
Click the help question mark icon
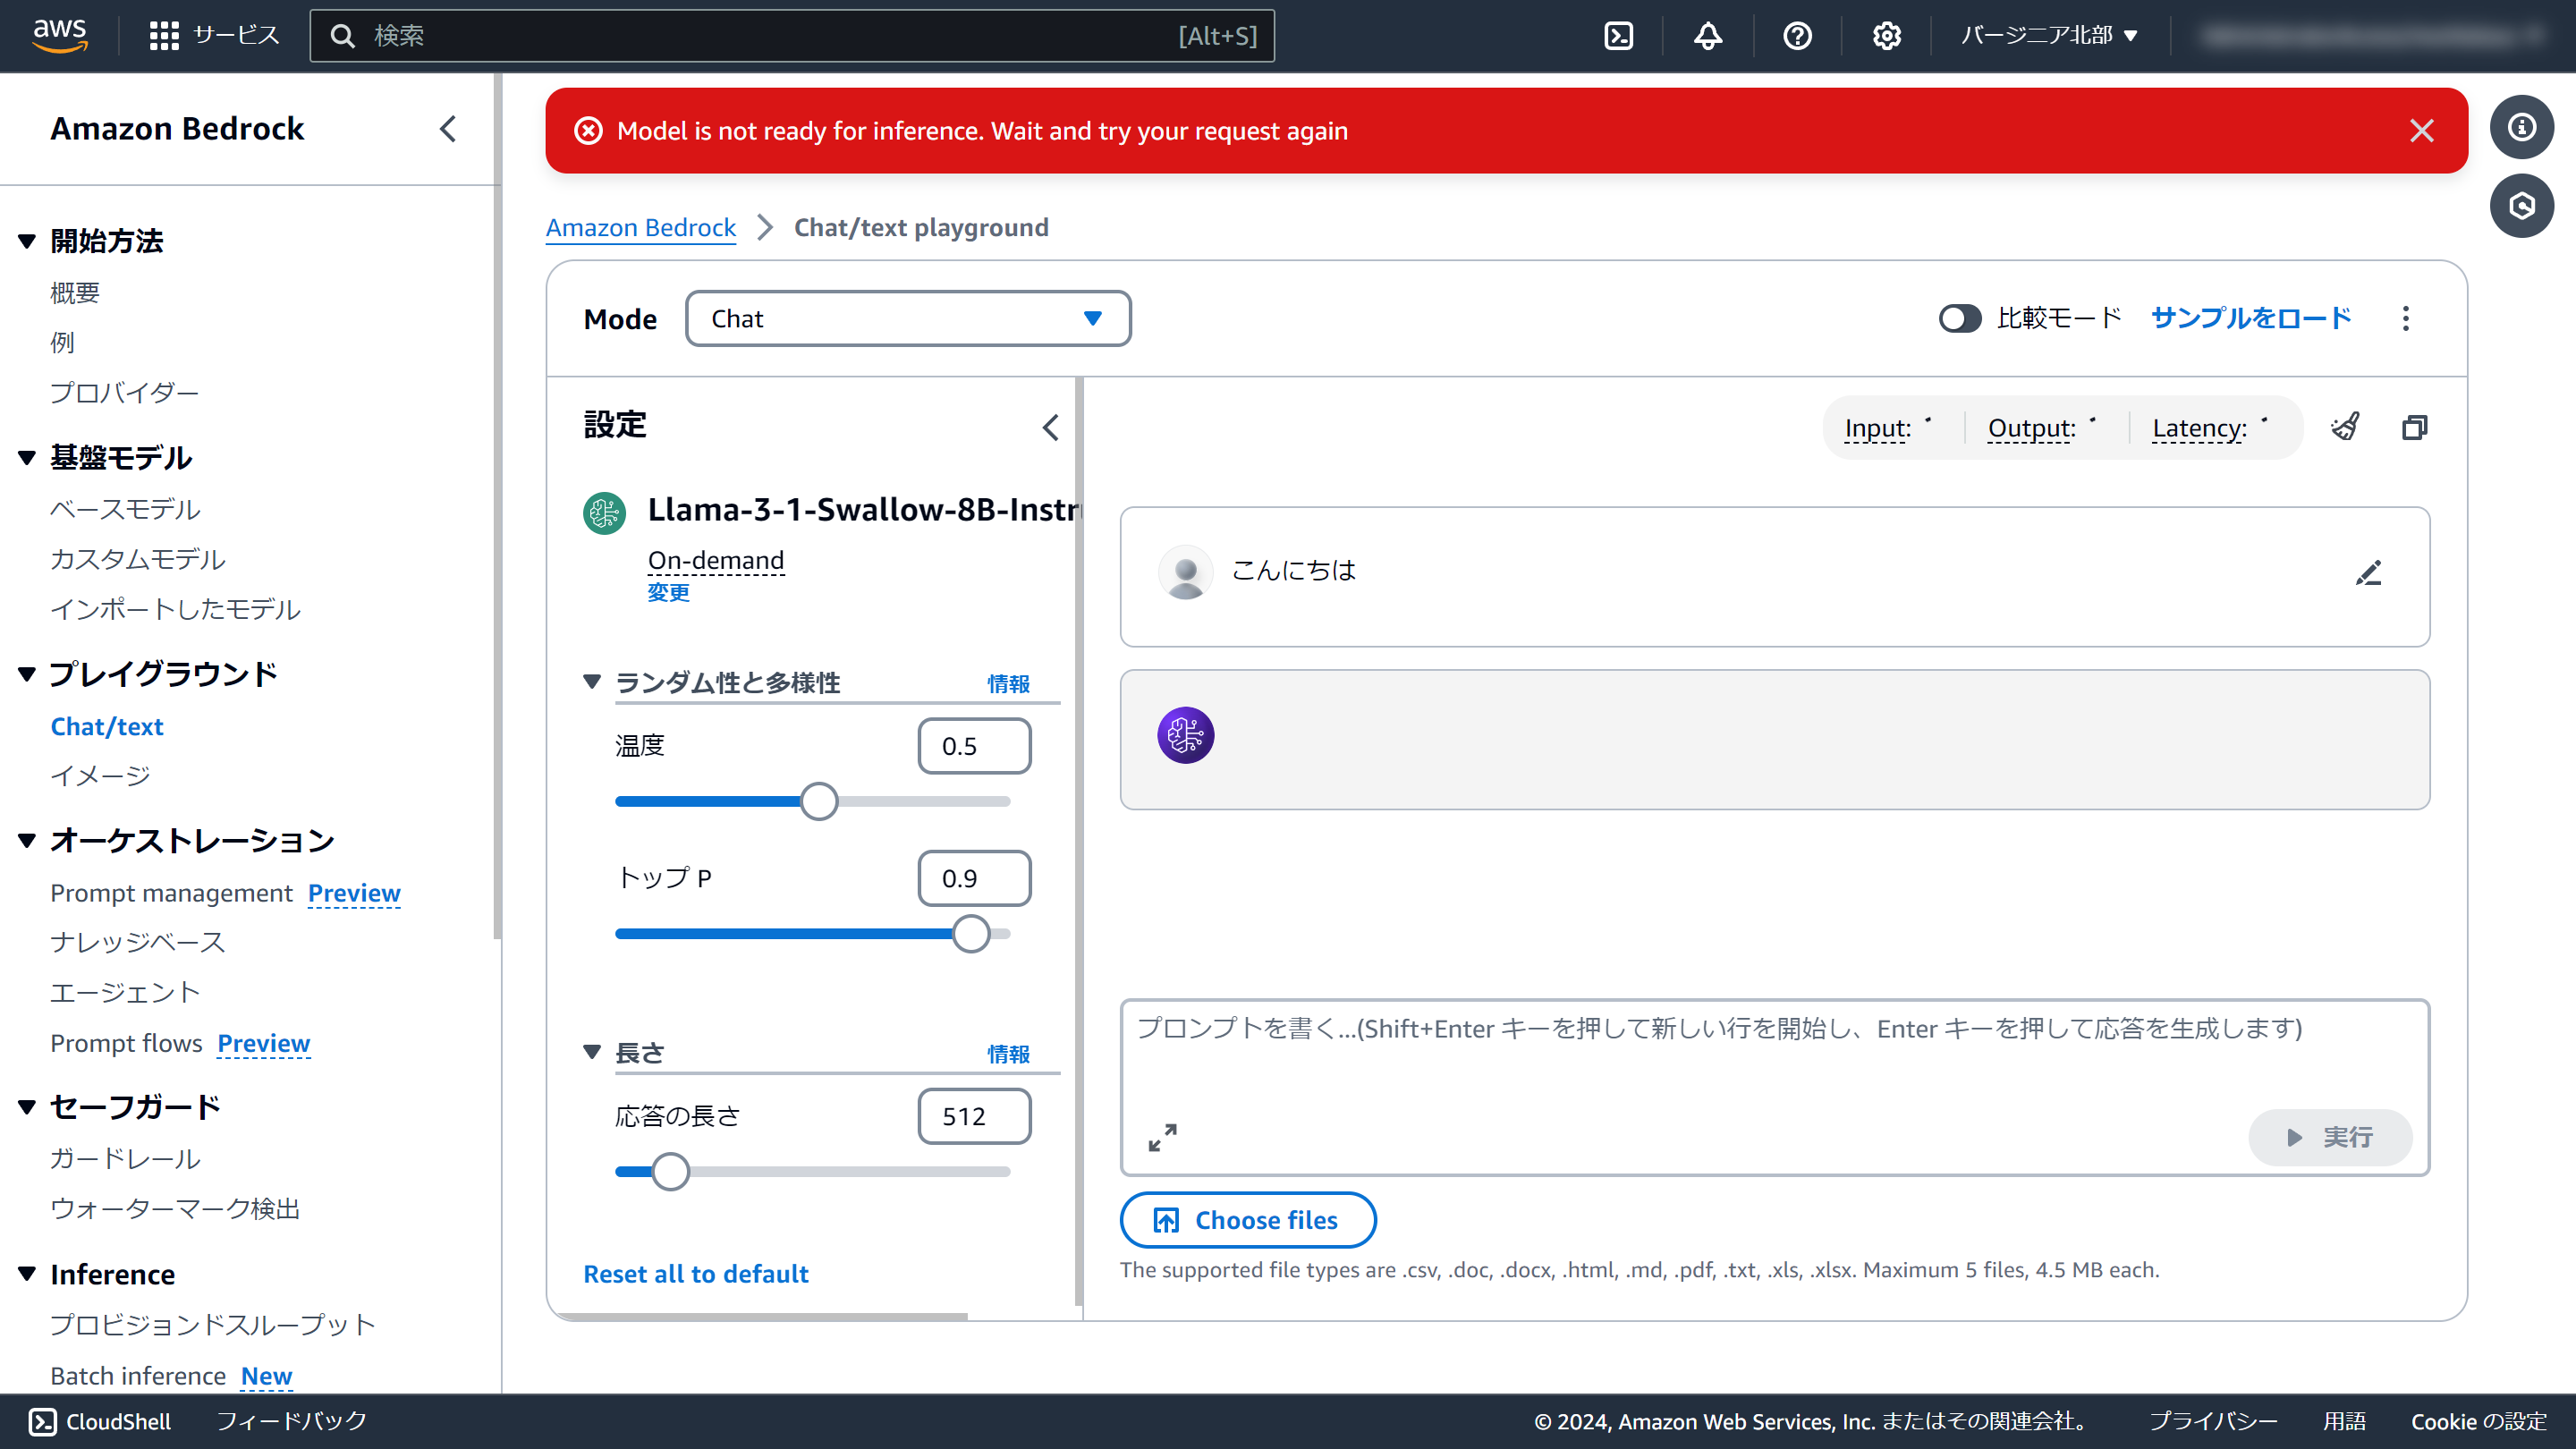1797,36
